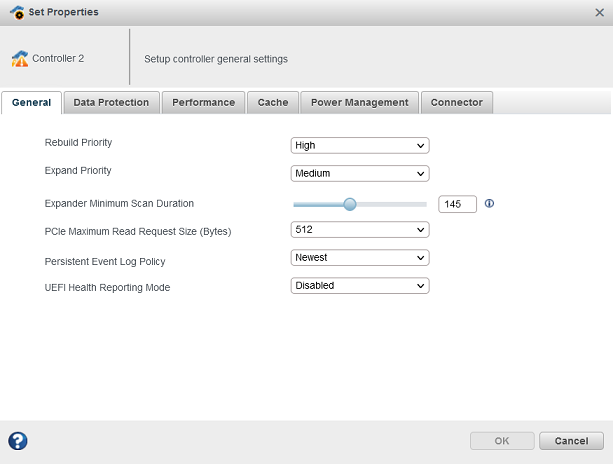This screenshot has width=613, height=464.
Task: Open the UEFI Health Reporting Mode dropdown
Action: point(360,285)
